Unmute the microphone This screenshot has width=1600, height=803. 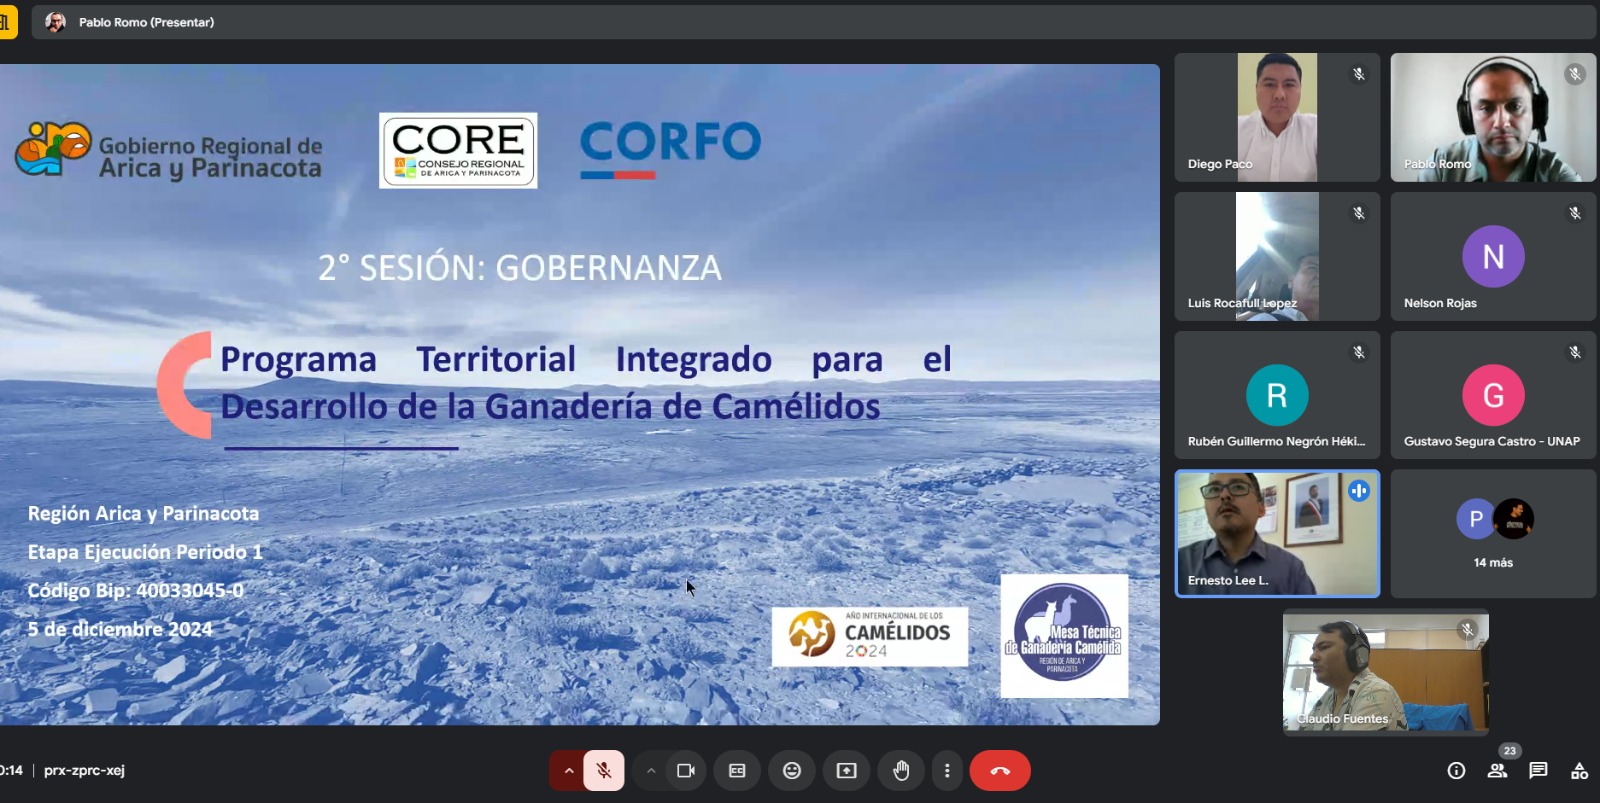pos(604,771)
